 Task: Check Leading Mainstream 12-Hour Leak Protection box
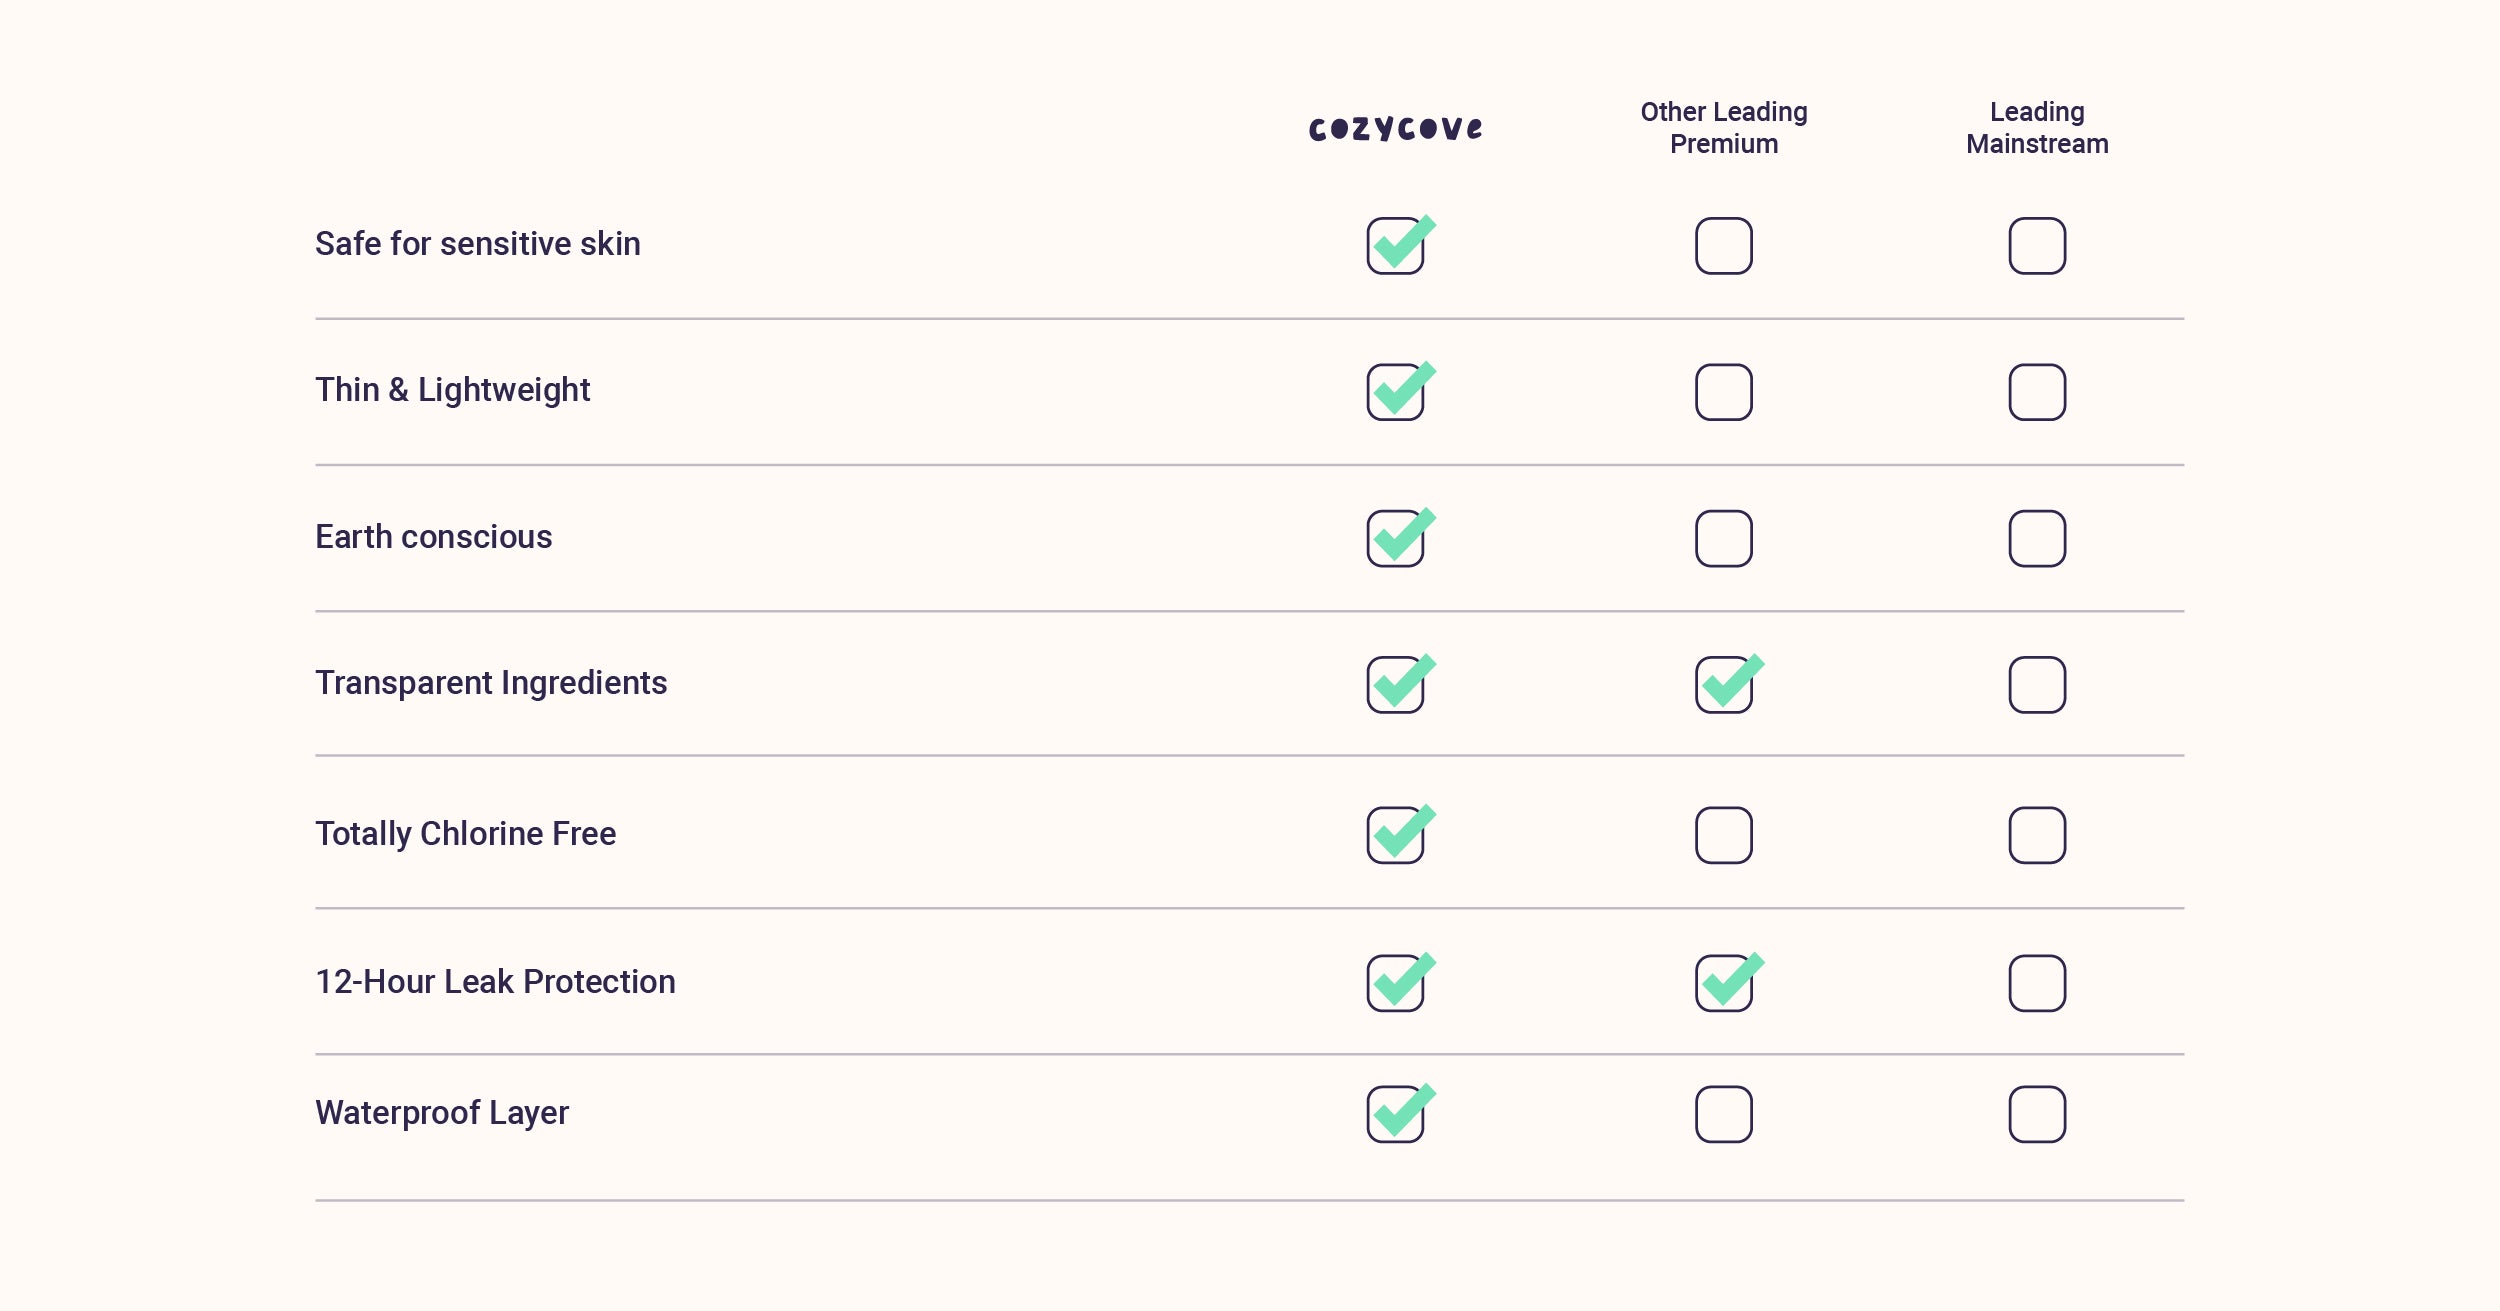coord(2037,983)
